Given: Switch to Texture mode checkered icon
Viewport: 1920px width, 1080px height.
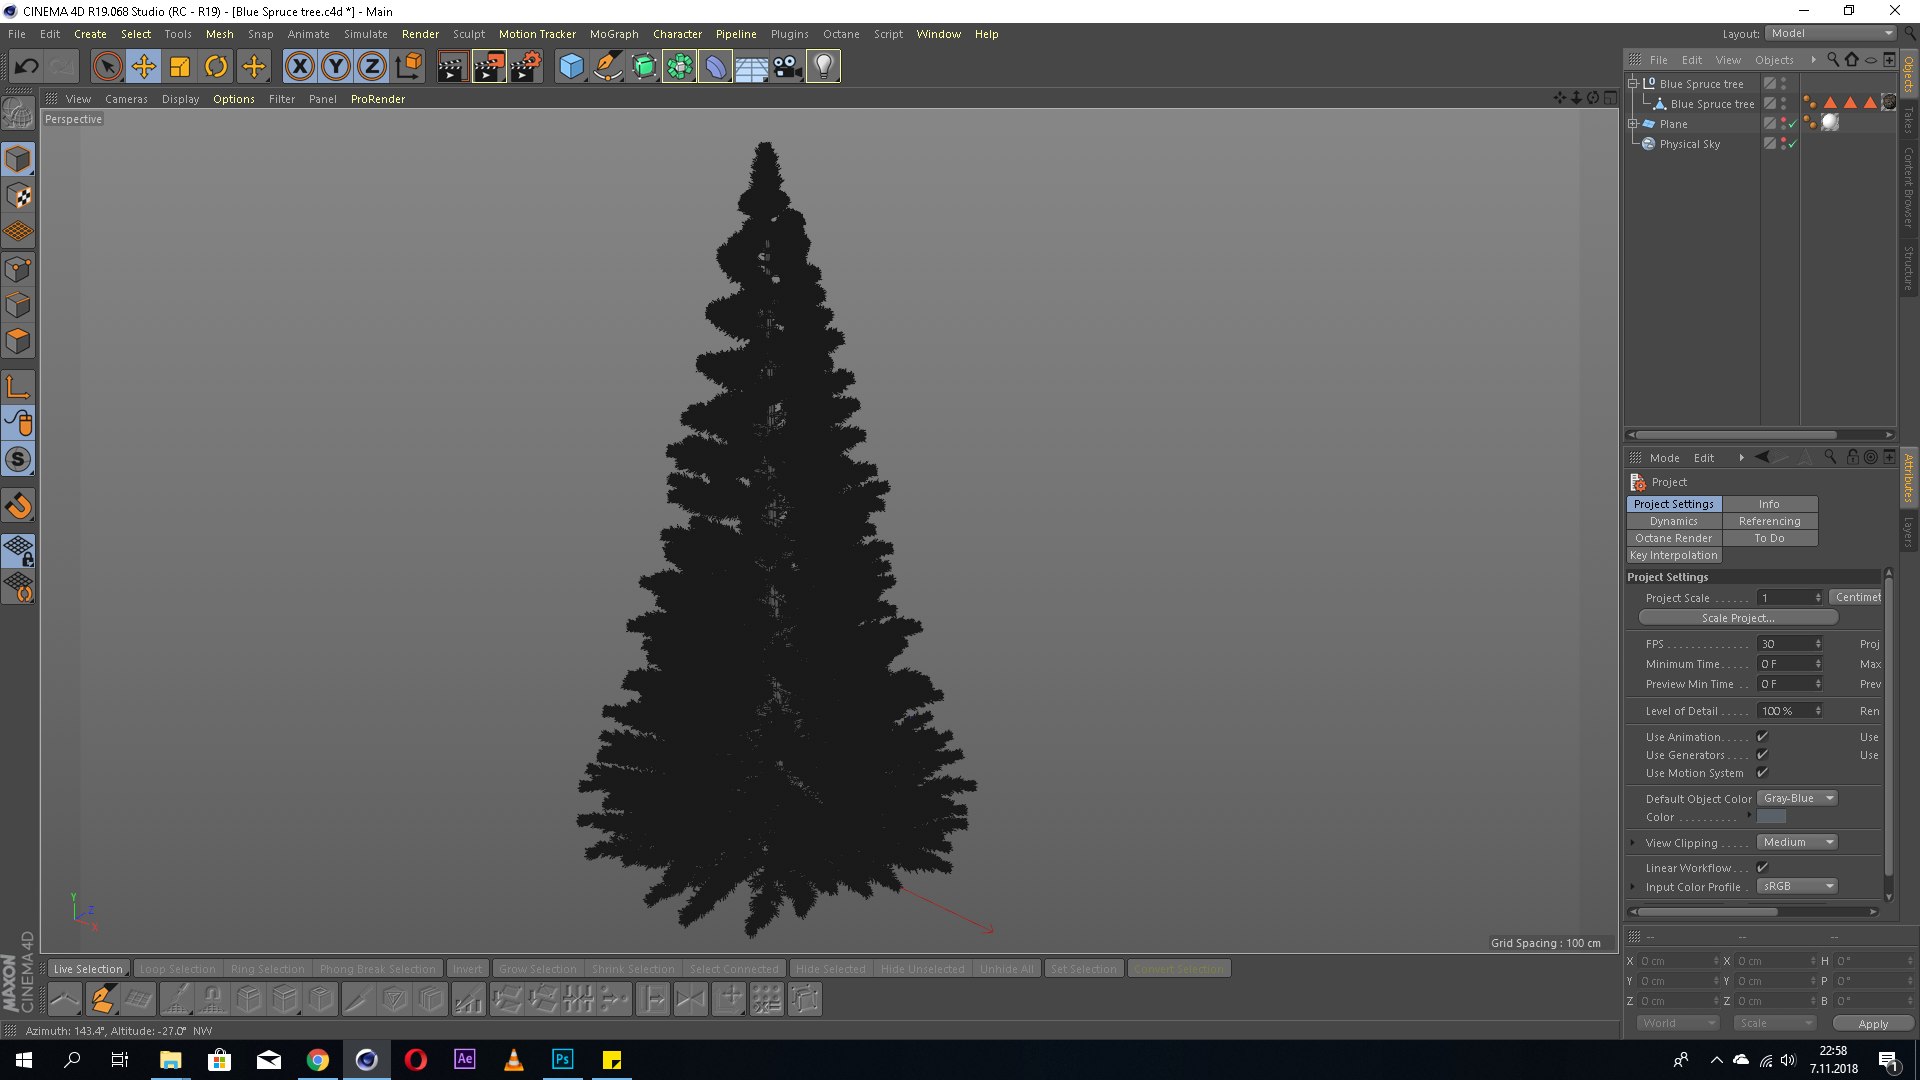Looking at the screenshot, I should 18,196.
